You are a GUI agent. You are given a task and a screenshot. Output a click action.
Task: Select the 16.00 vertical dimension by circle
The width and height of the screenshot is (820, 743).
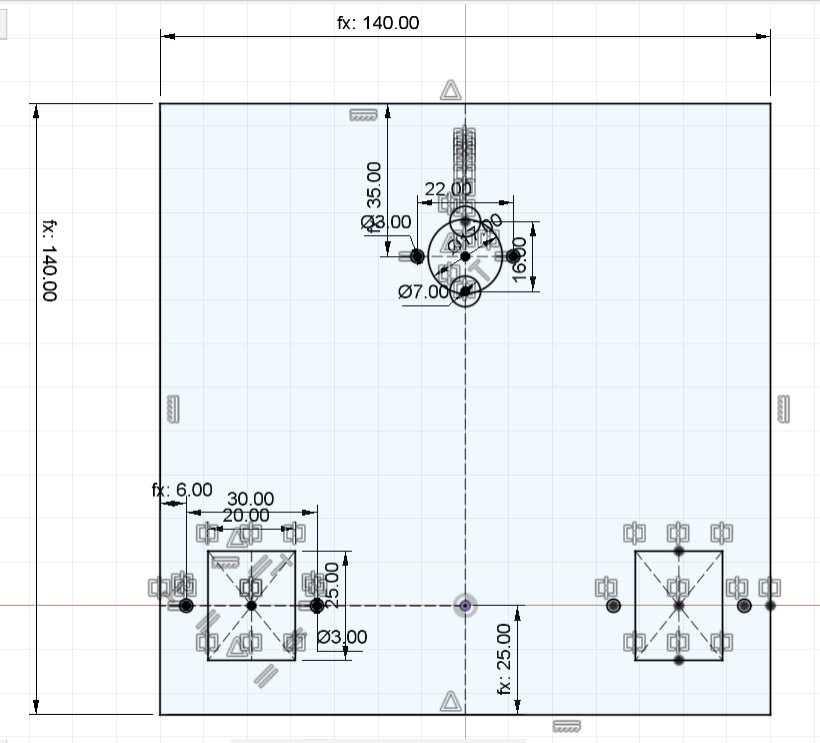point(519,259)
